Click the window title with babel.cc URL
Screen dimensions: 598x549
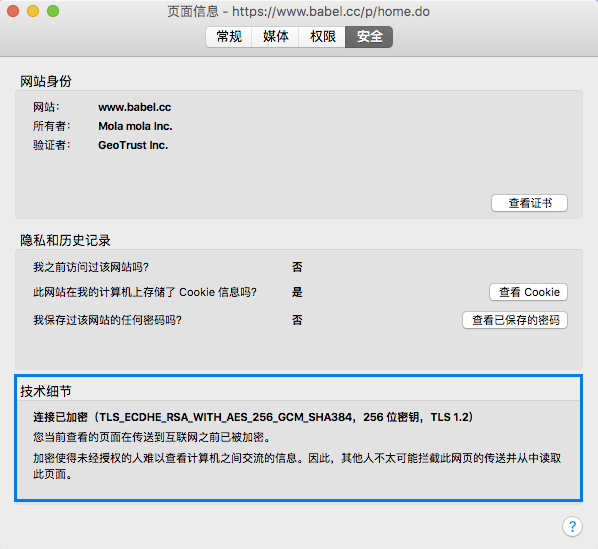[x=299, y=11]
